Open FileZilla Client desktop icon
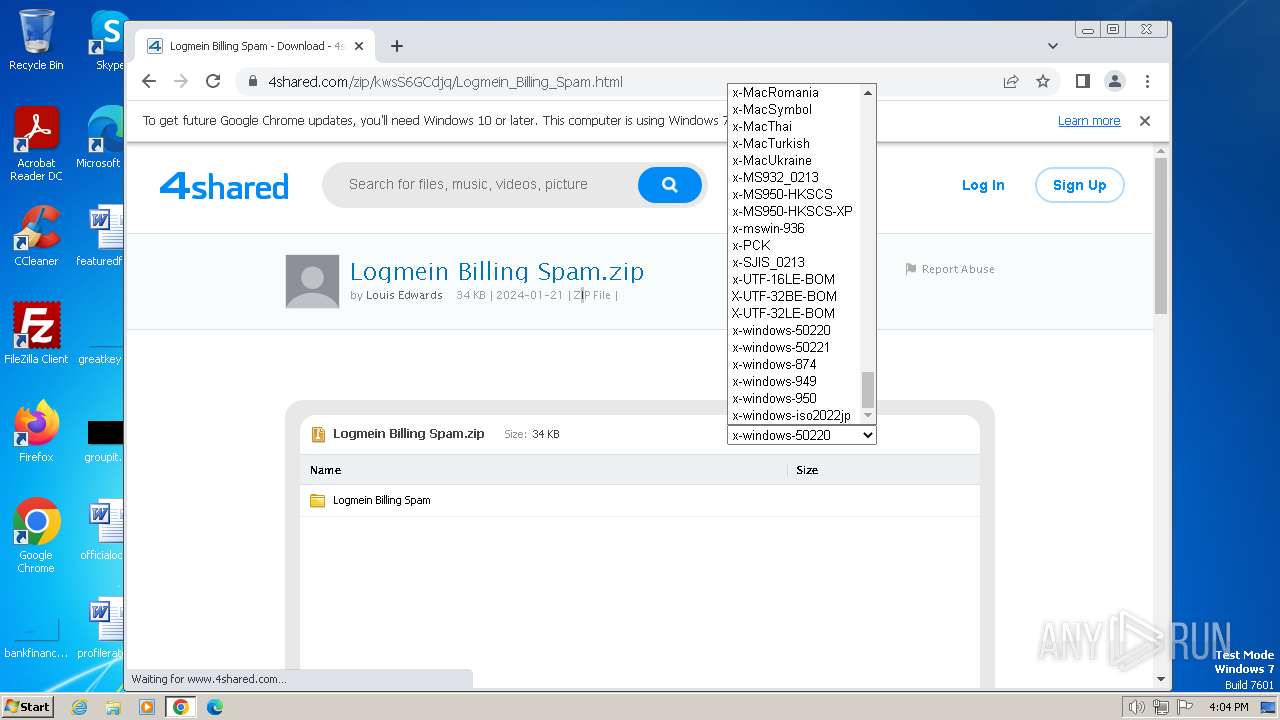1280x720 pixels. (x=36, y=333)
